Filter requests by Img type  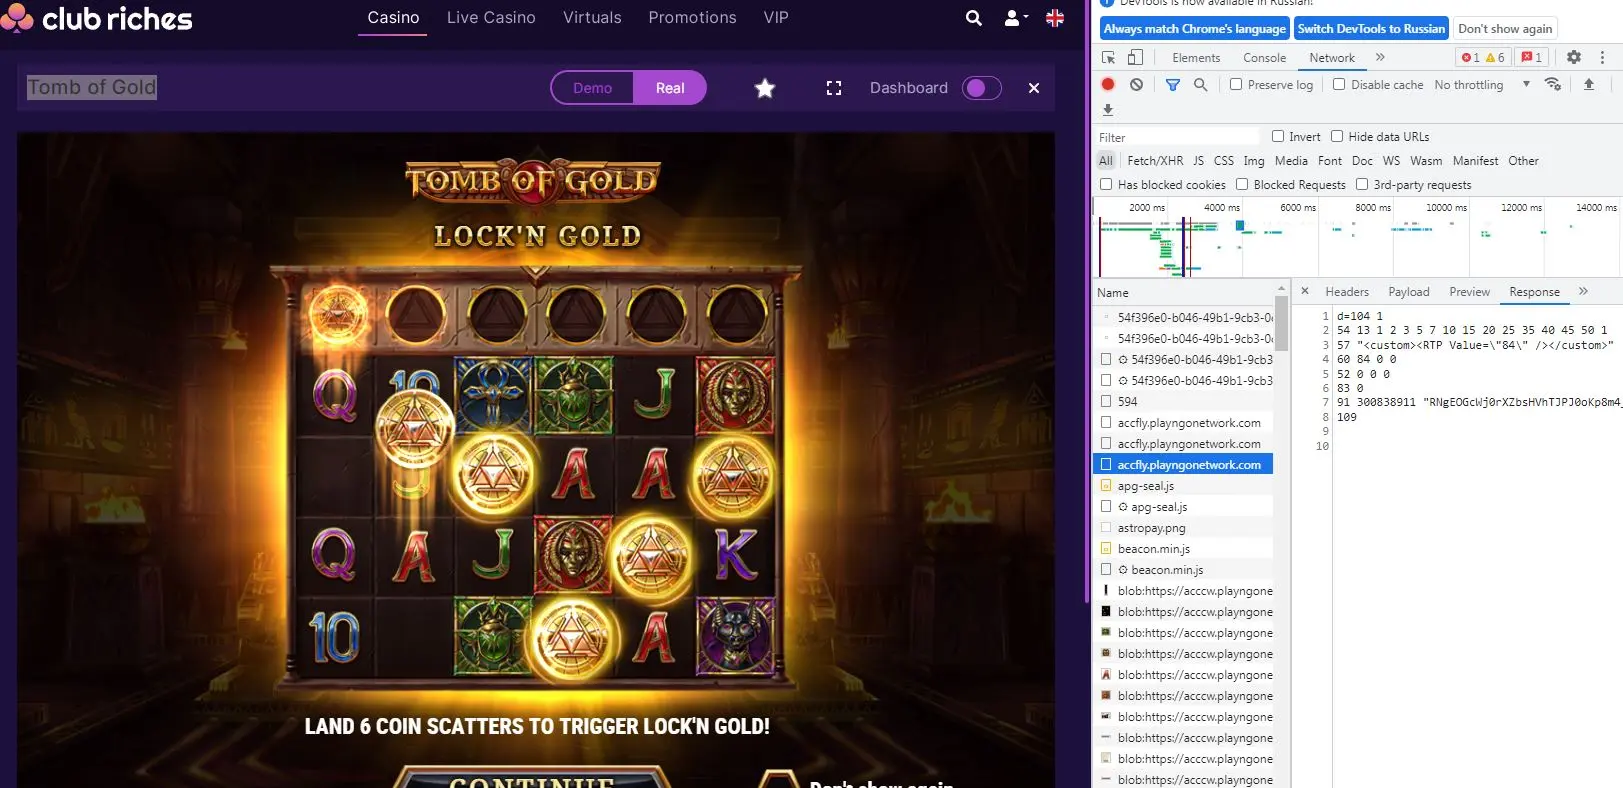[1253, 161]
